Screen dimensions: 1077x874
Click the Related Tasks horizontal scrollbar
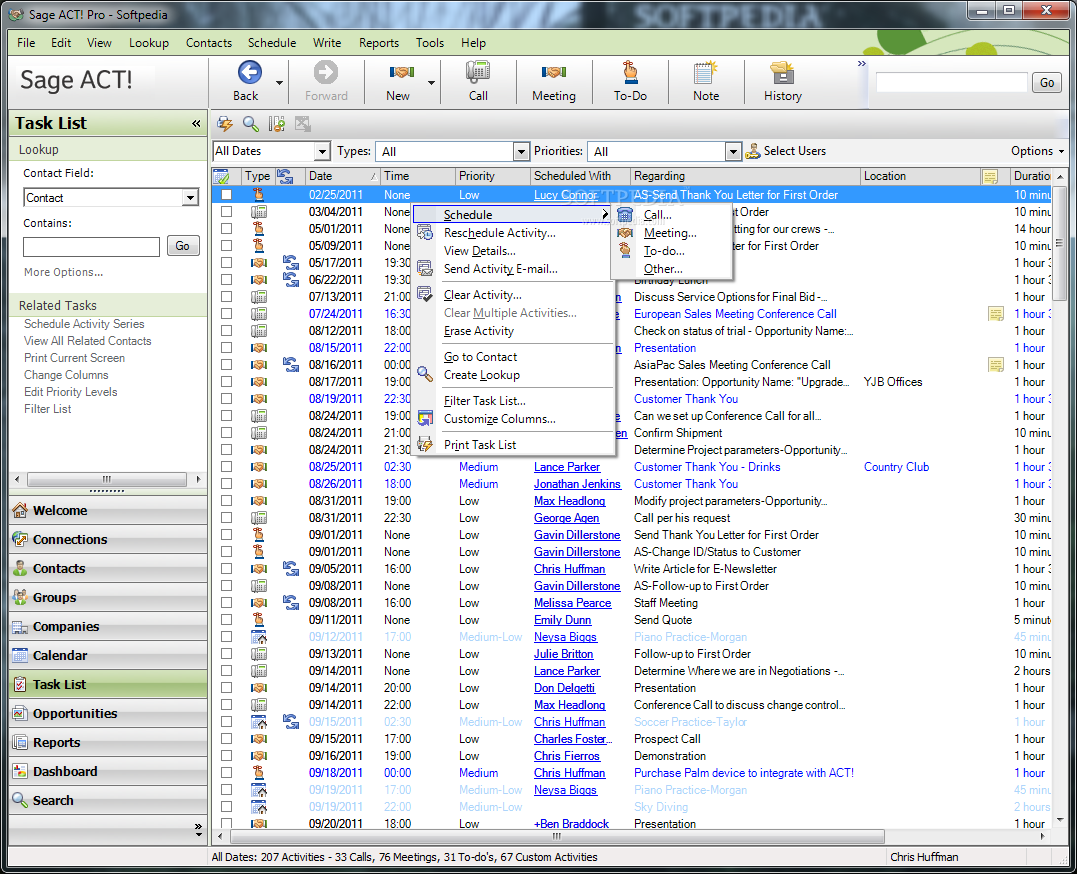point(107,479)
